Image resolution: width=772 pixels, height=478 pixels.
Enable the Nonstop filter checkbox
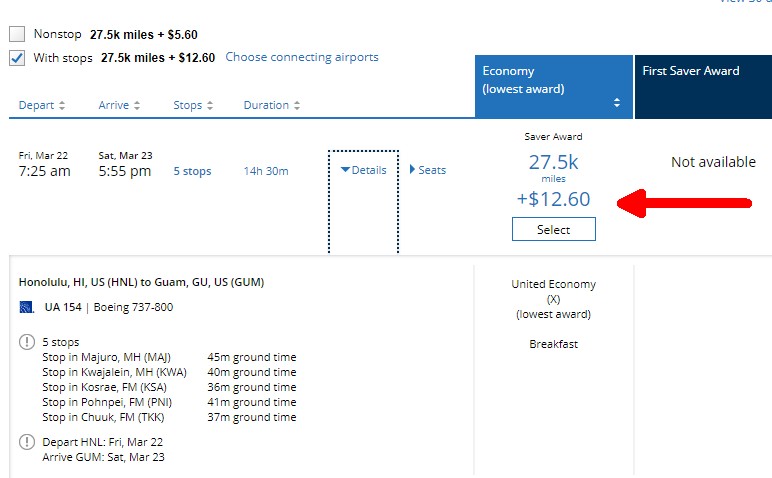point(17,34)
